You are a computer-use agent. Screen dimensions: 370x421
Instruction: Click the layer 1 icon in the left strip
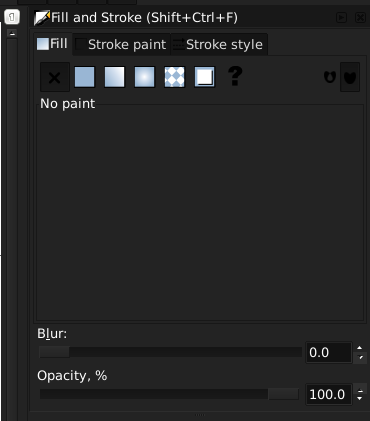tap(12, 17)
